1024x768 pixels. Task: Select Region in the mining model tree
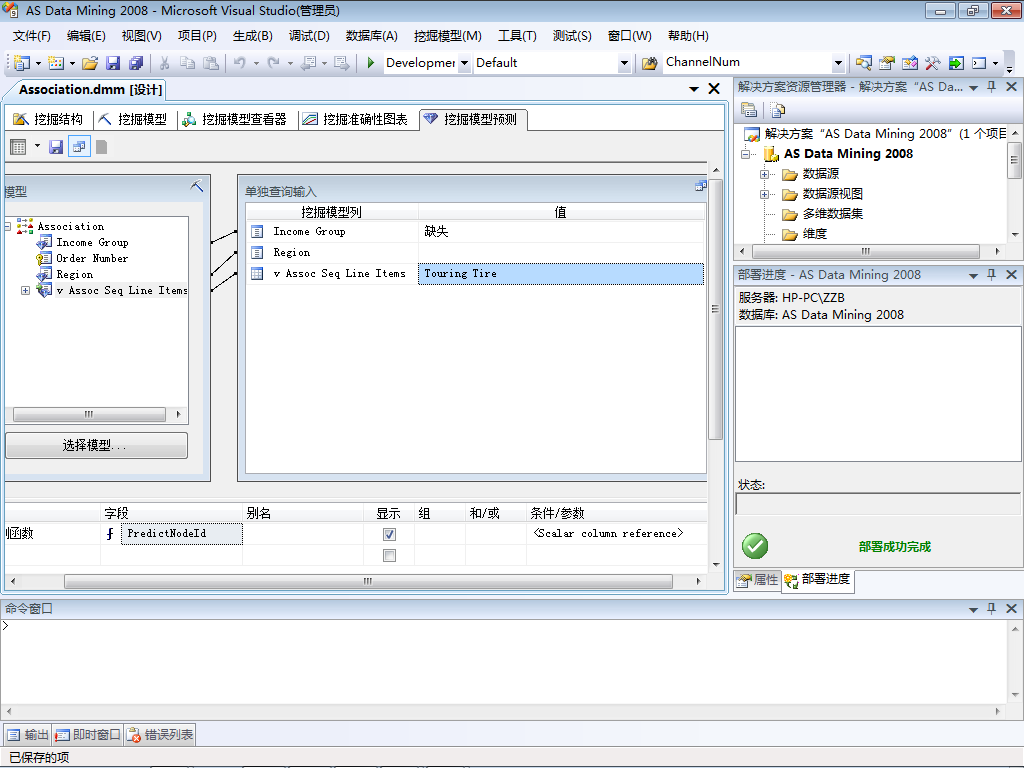pyautogui.click(x=74, y=275)
